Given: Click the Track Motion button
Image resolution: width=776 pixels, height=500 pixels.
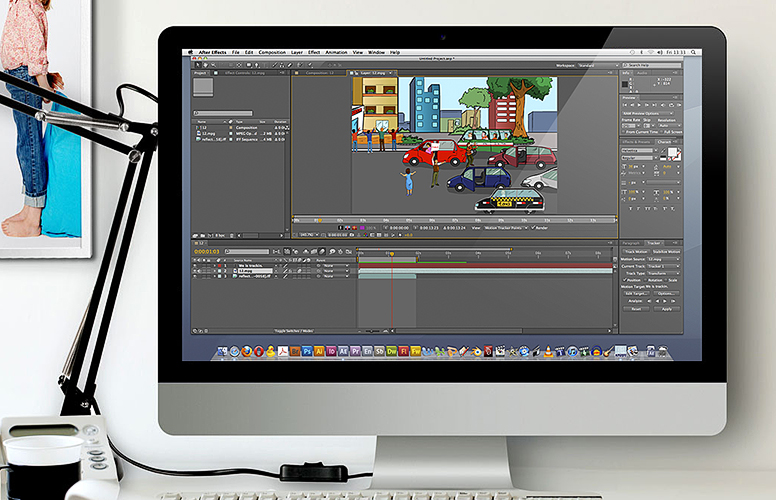Looking at the screenshot, I should (x=635, y=250).
